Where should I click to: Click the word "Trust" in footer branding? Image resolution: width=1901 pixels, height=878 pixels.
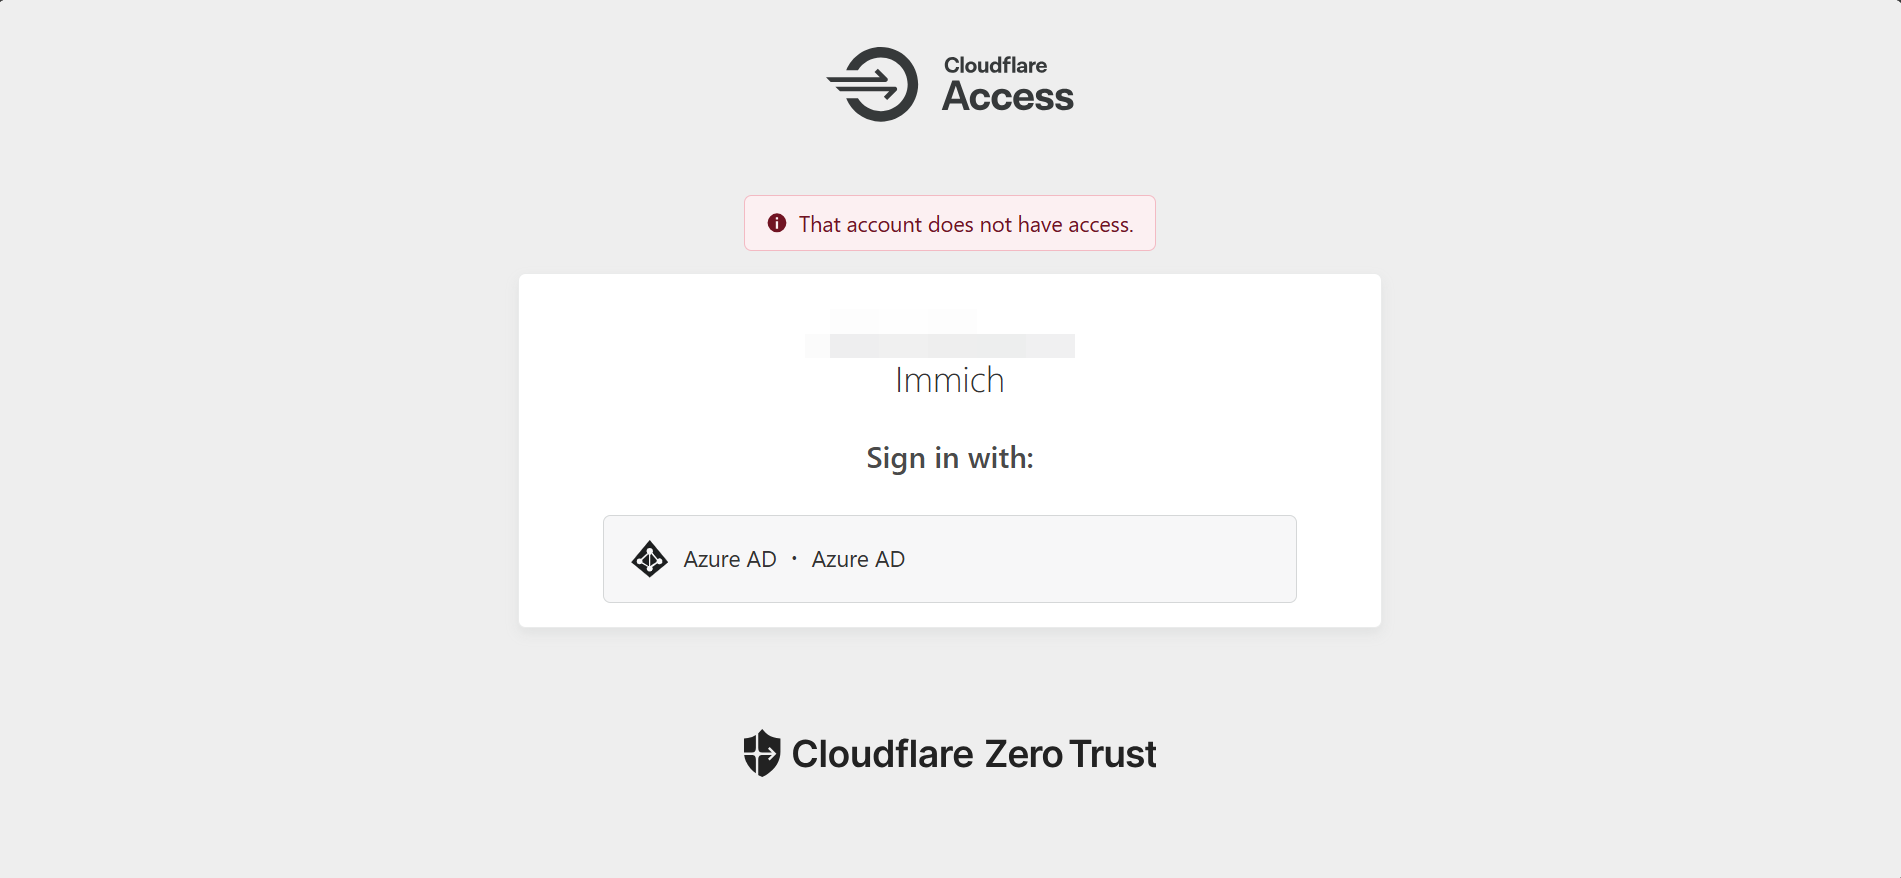[x=1112, y=754]
